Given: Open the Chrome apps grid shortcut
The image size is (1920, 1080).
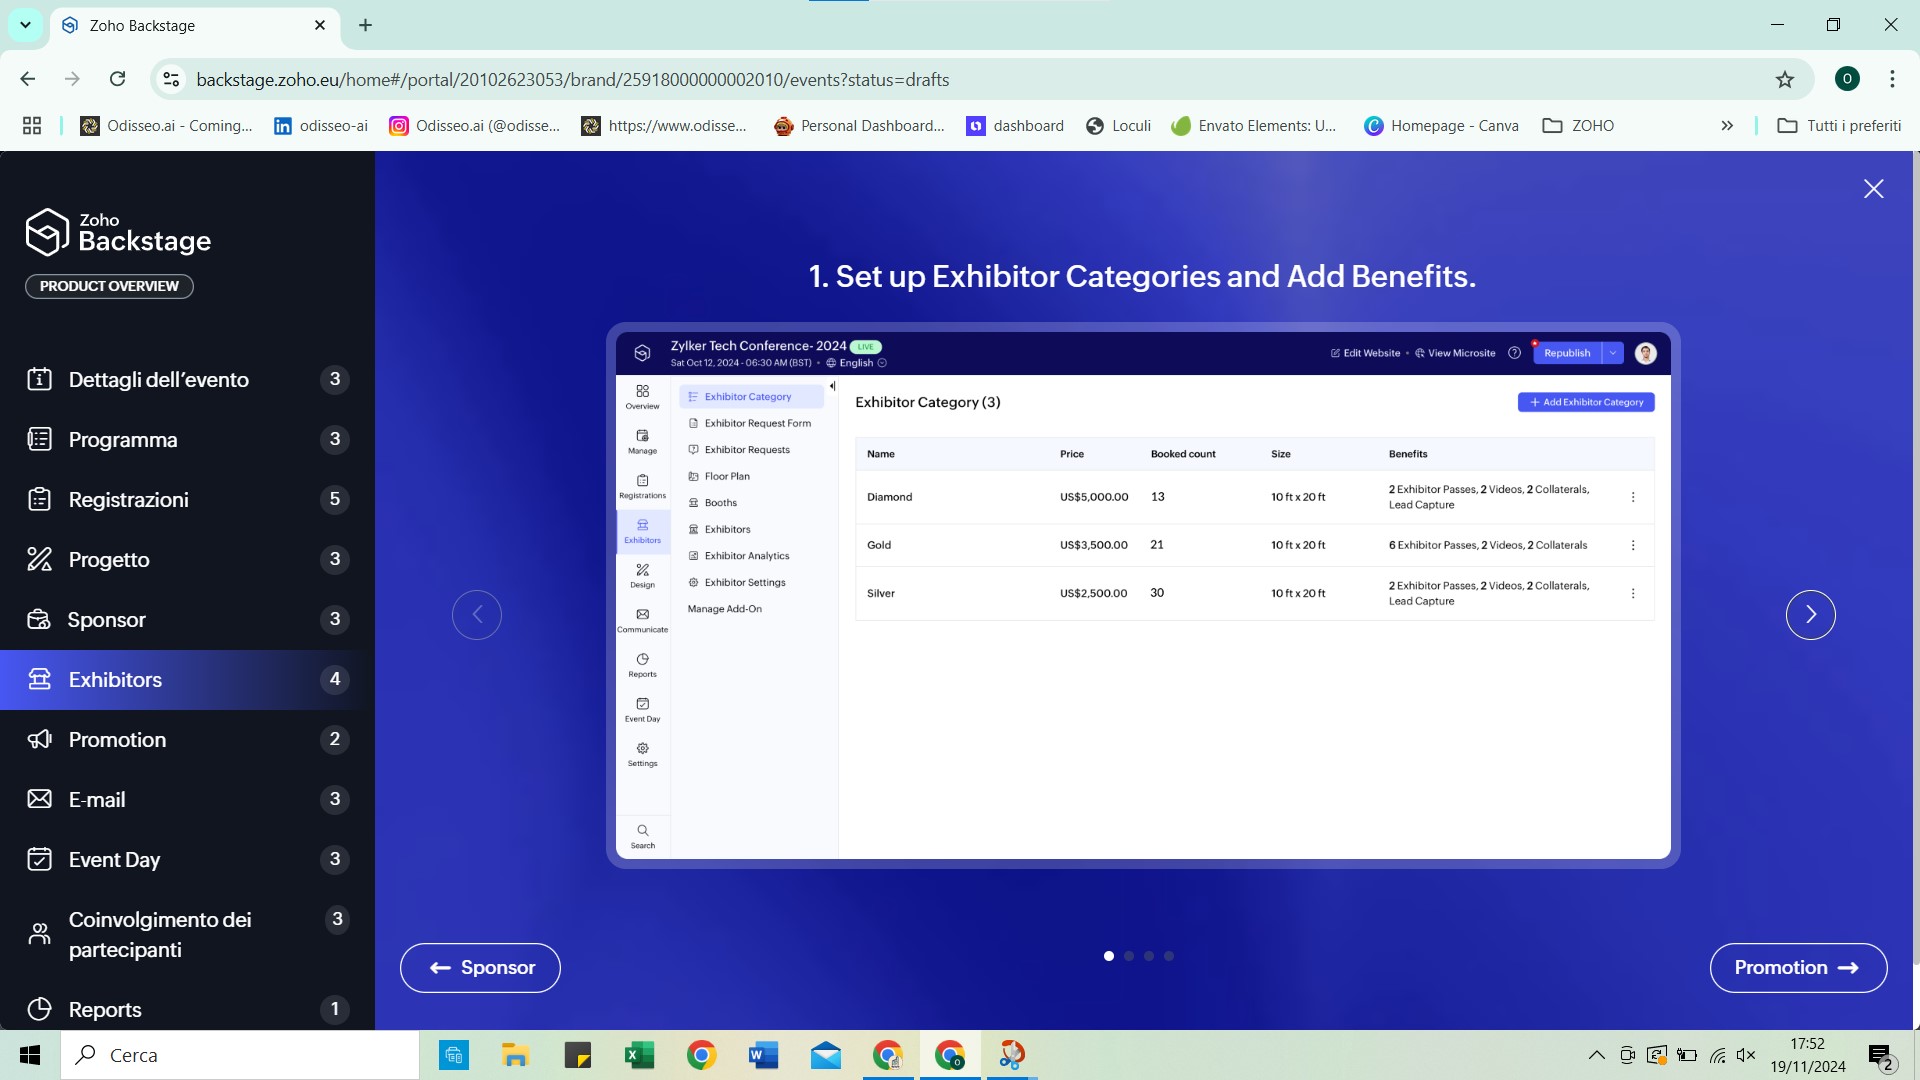Looking at the screenshot, I should (x=32, y=126).
